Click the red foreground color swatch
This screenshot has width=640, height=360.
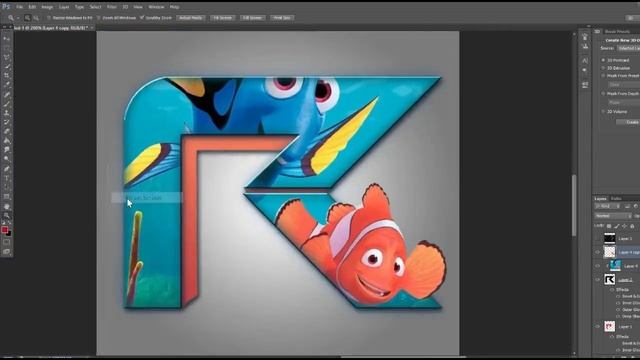4,230
